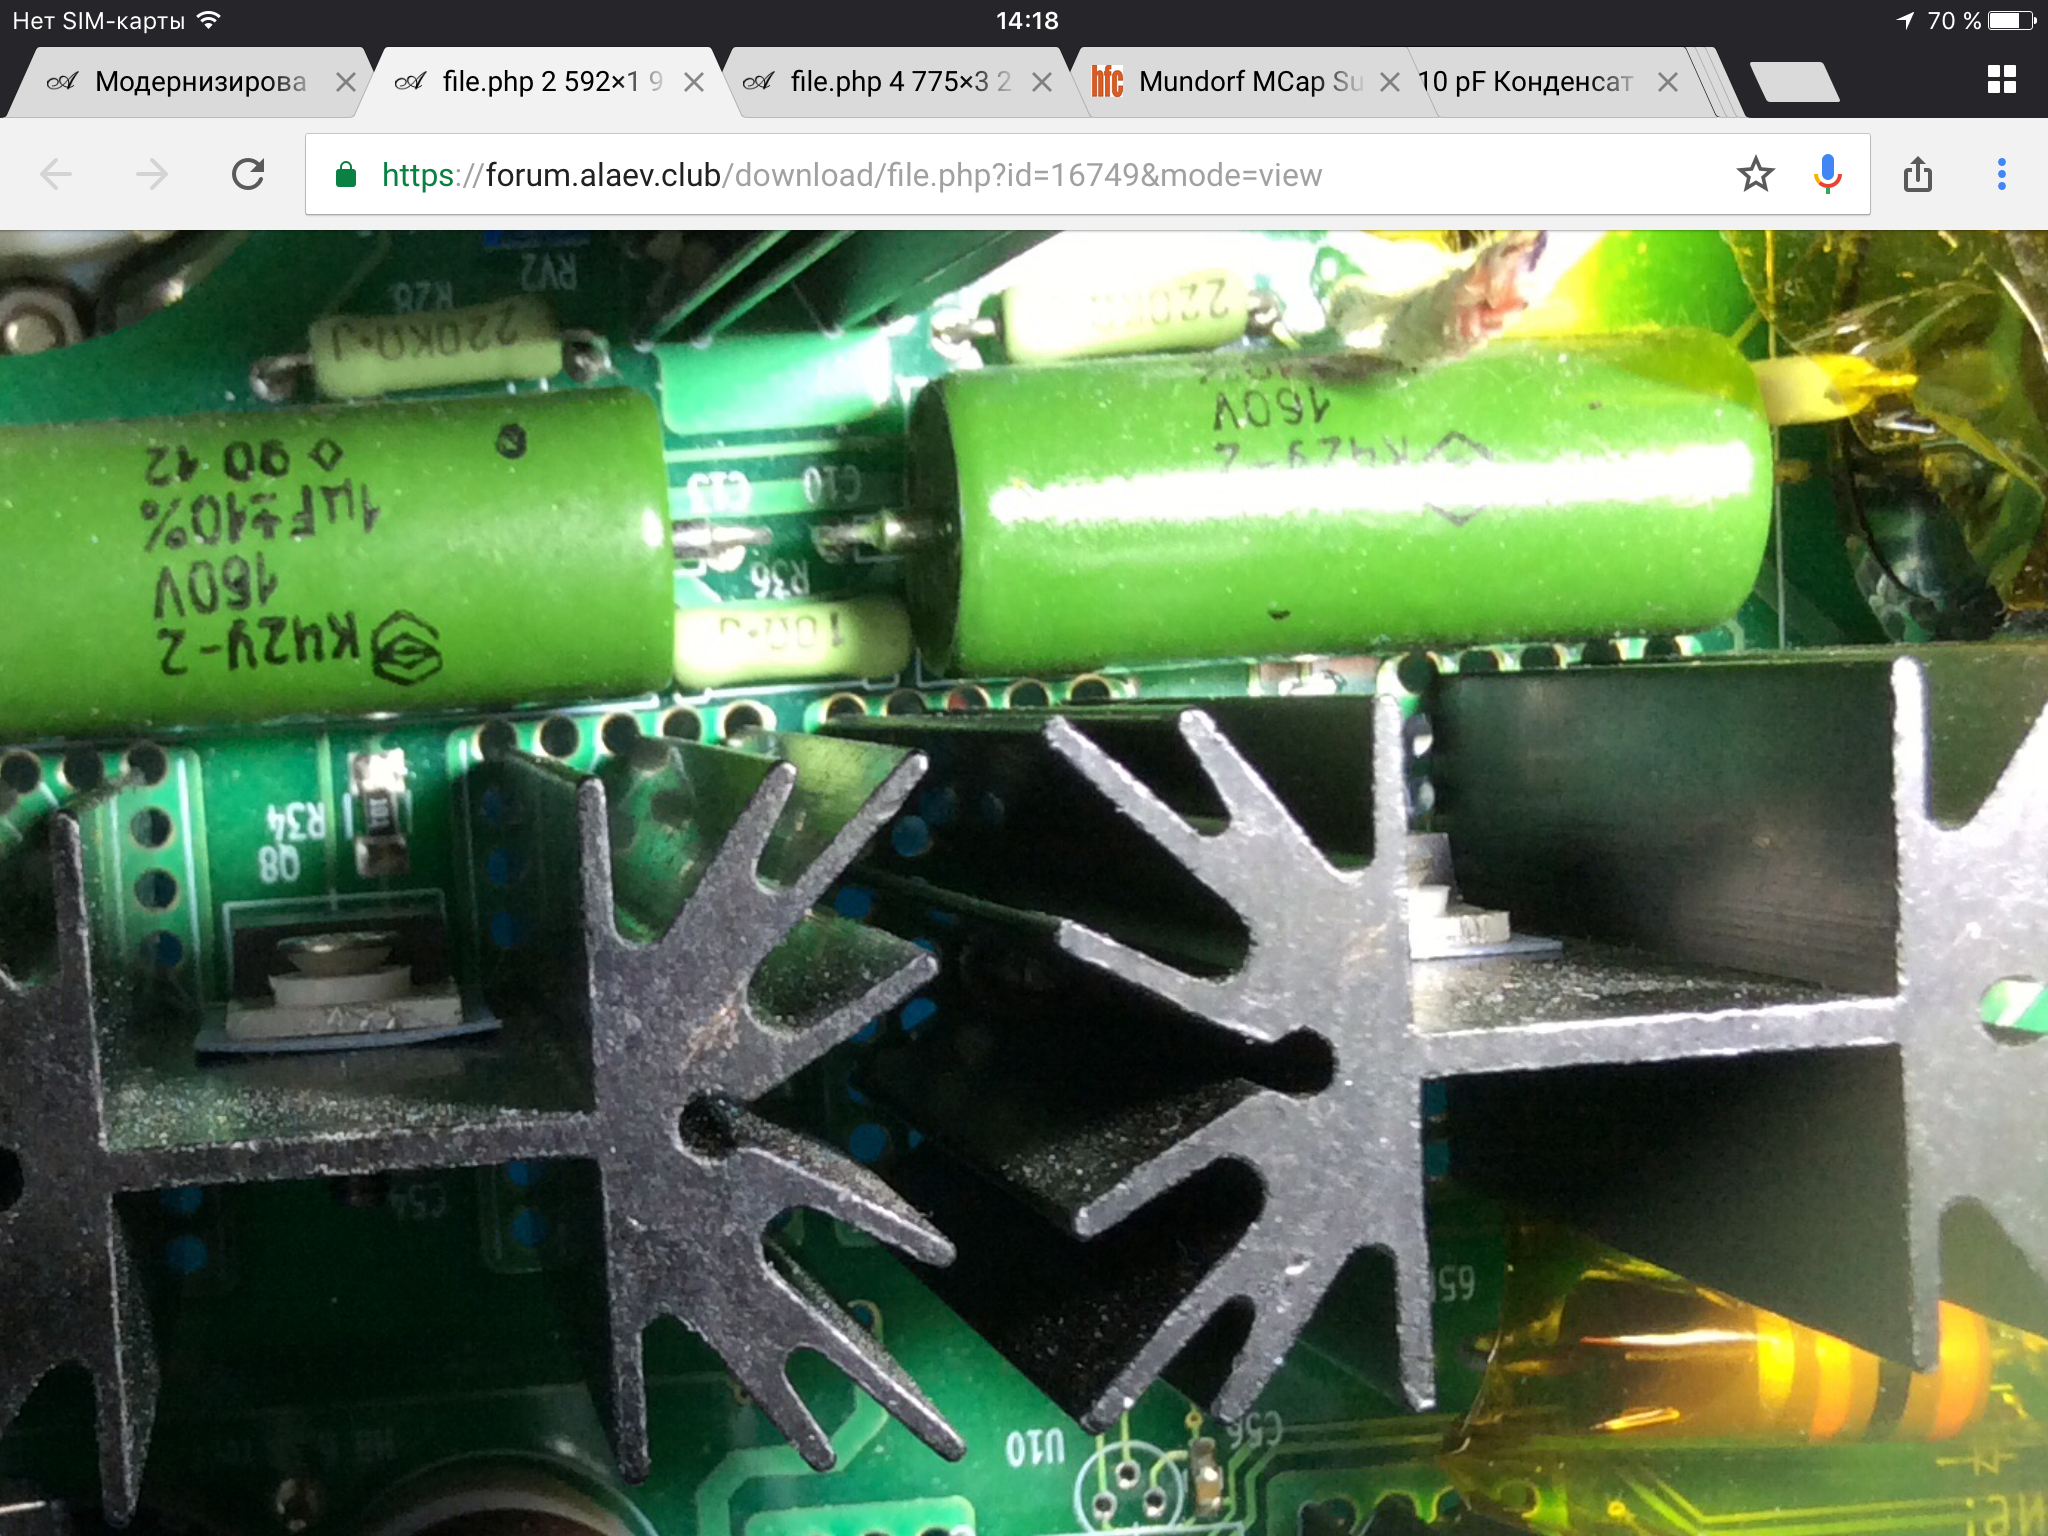
Task: Bookmark page with the star icon
Action: pyautogui.click(x=1755, y=175)
